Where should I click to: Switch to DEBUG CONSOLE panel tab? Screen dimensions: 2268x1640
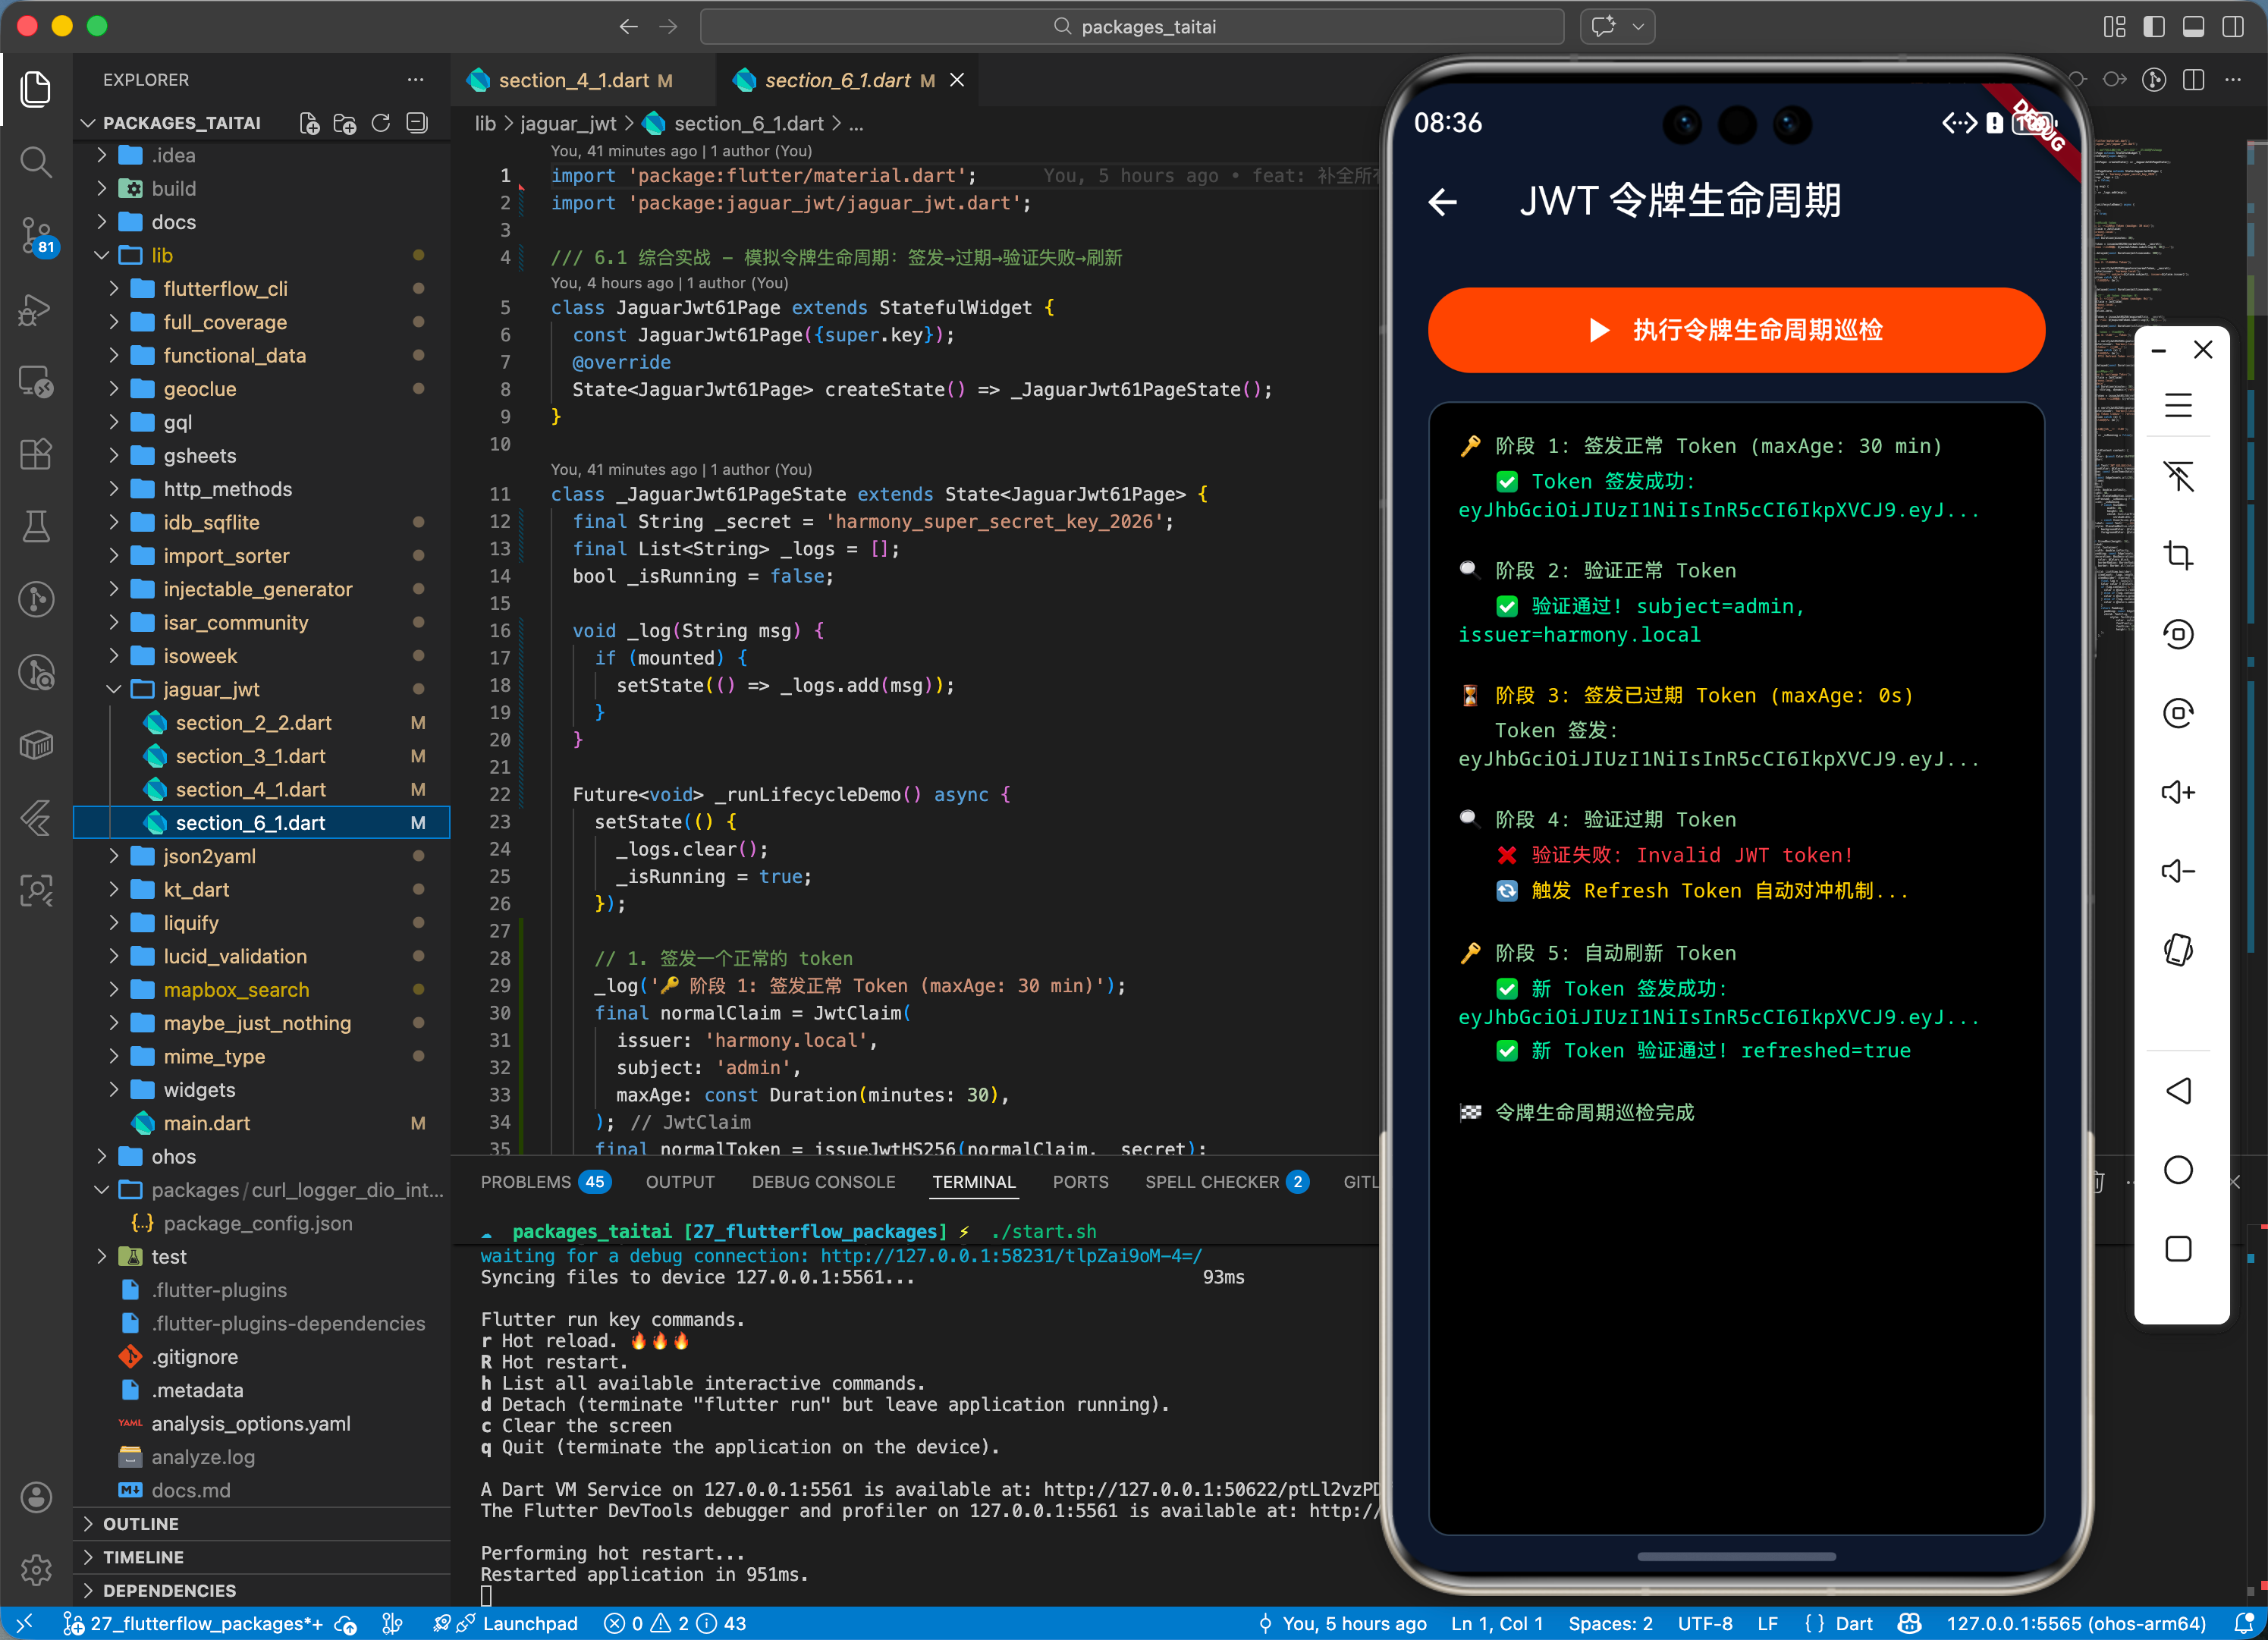(823, 1182)
